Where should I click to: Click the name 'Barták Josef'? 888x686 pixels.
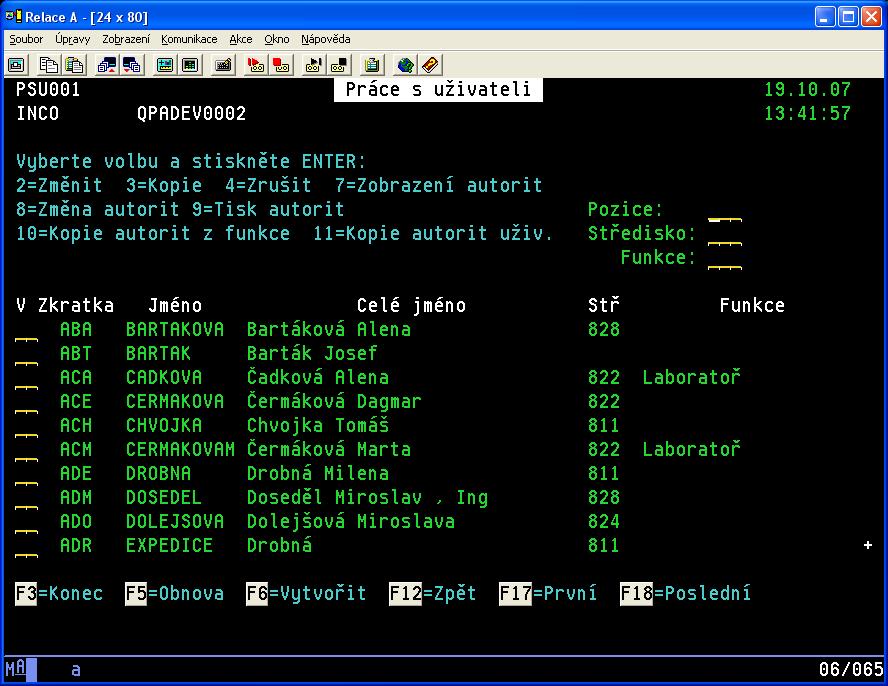[x=312, y=353]
